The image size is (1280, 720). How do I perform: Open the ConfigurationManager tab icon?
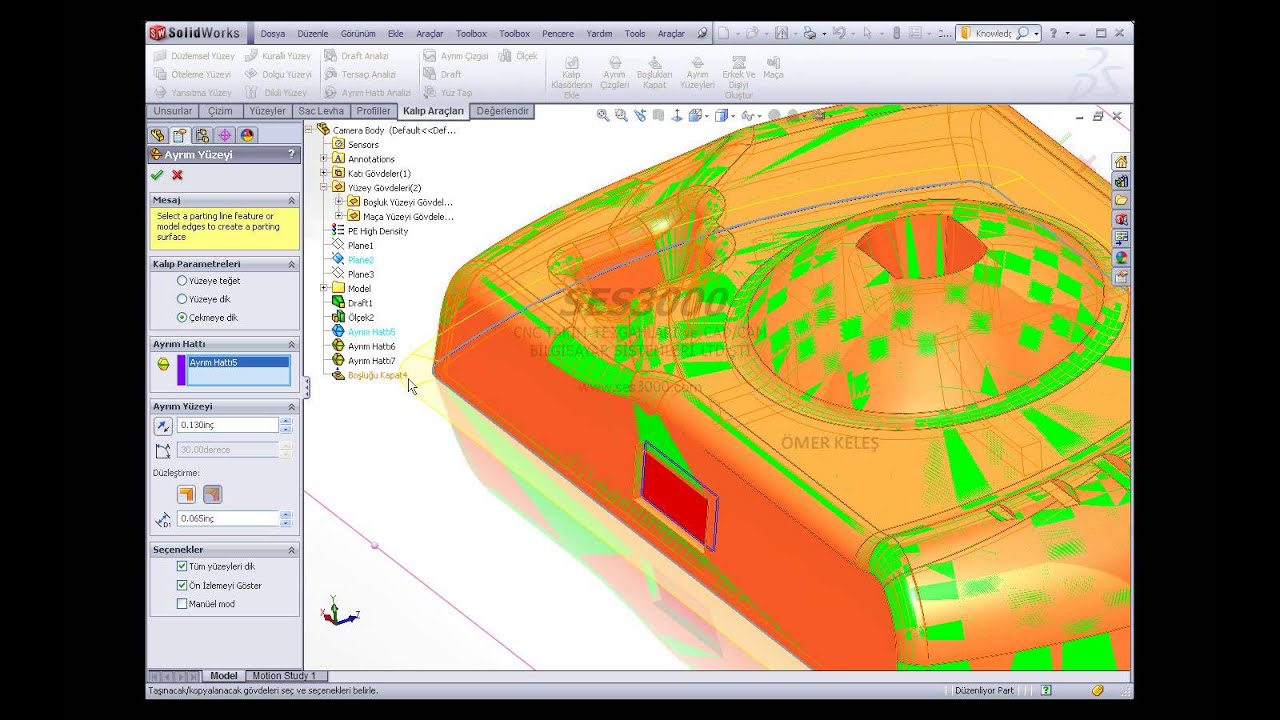pyautogui.click(x=202, y=135)
